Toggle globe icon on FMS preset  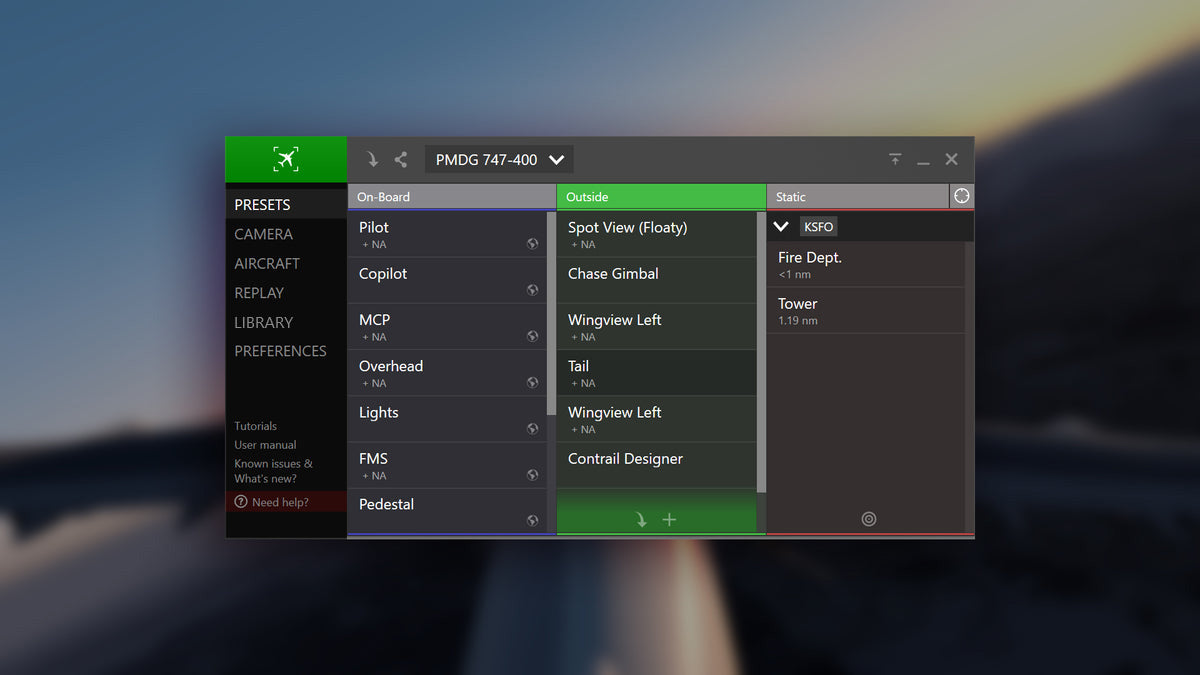pyautogui.click(x=532, y=475)
